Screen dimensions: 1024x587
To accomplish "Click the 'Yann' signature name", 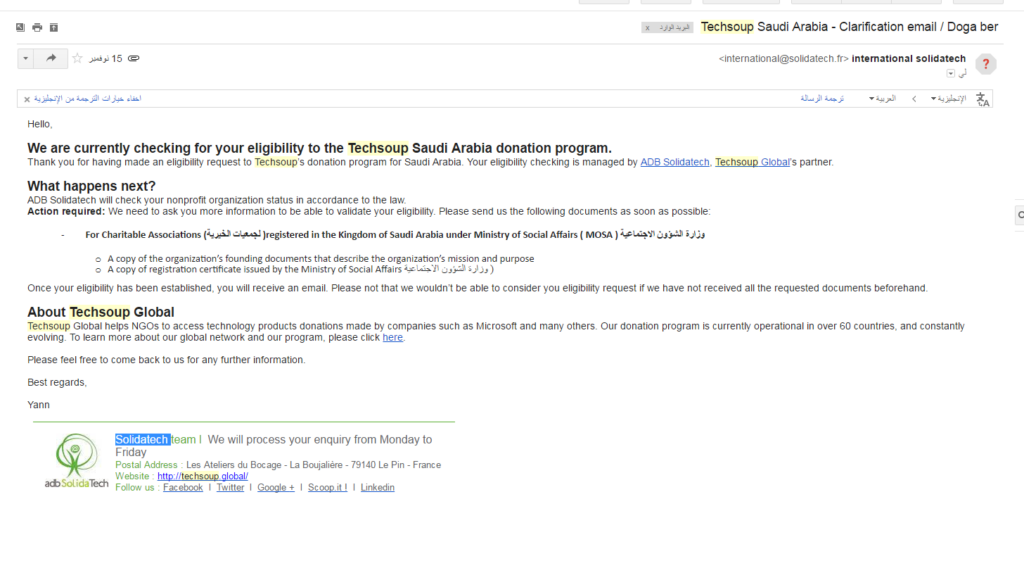I will (x=39, y=405).
